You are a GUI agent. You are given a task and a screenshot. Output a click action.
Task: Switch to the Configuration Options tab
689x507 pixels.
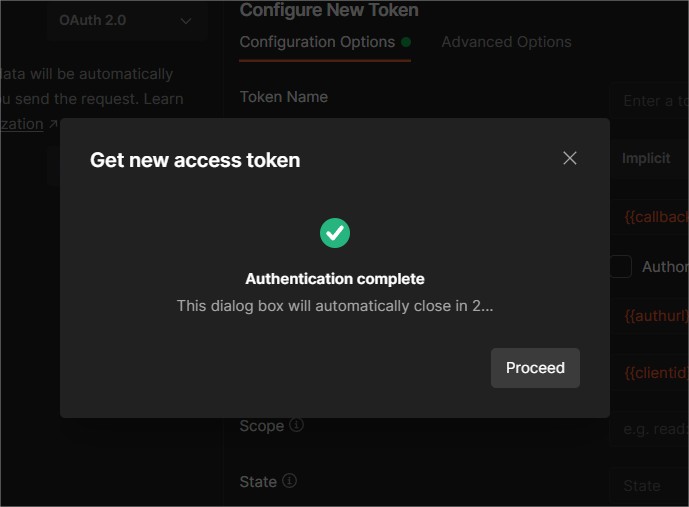click(317, 42)
